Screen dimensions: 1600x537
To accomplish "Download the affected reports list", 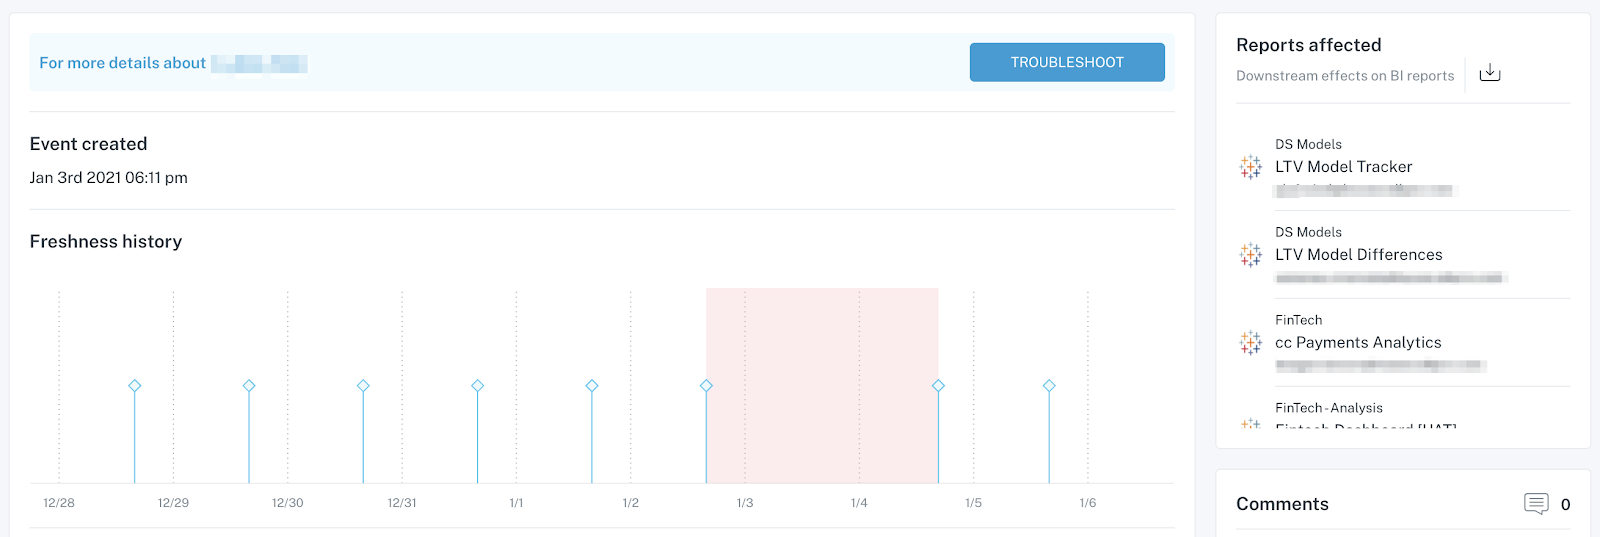I will [x=1490, y=73].
